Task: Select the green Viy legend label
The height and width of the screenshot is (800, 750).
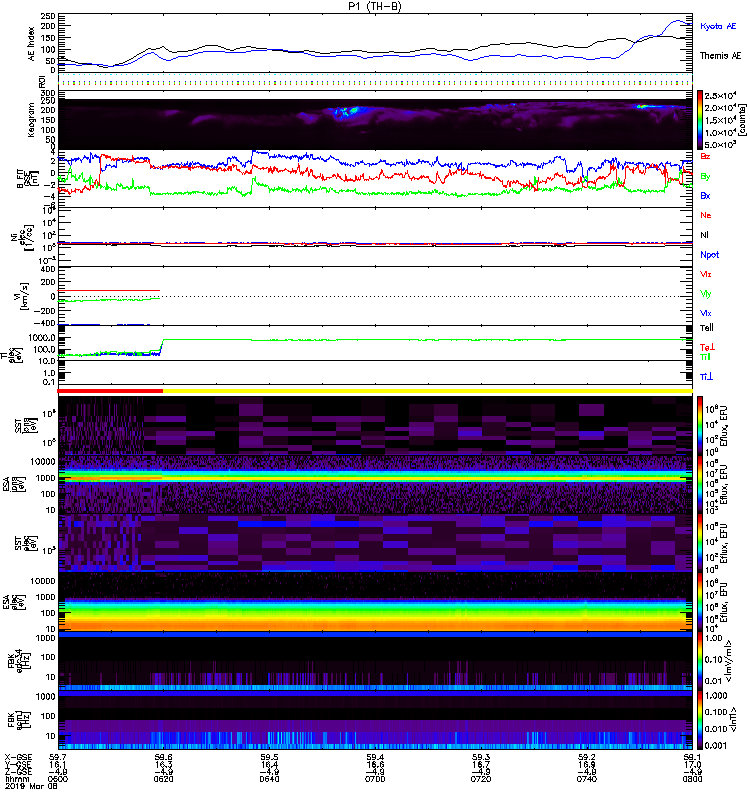Action: coord(705,294)
